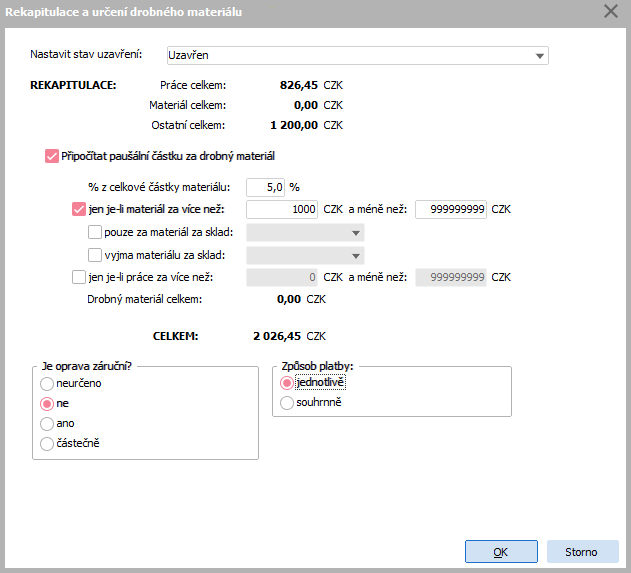Enable 'pouze za materiál za sklad' checkbox
Viewport: 631px width, 573px height.
pyautogui.click(x=95, y=232)
